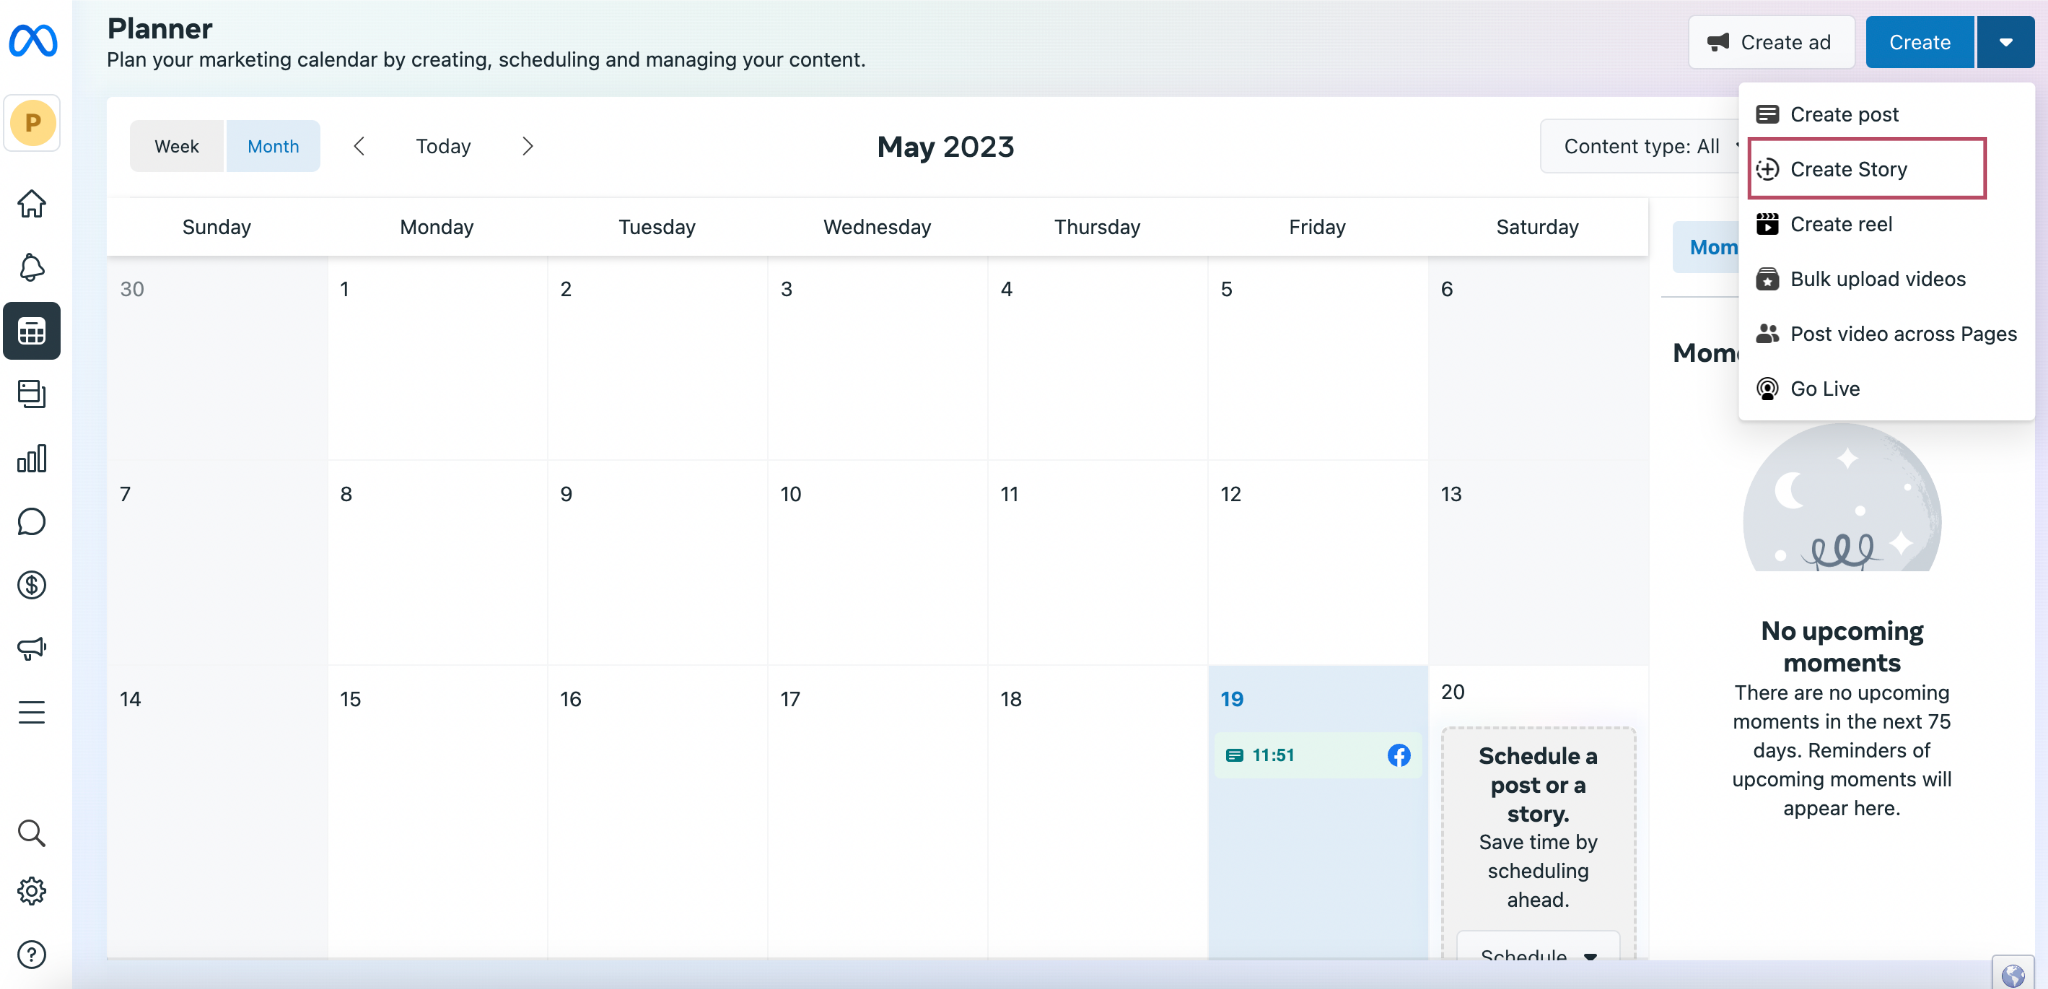The image size is (2048, 989).
Task: Collapse the Create dropdown arrow
Action: (x=2005, y=42)
